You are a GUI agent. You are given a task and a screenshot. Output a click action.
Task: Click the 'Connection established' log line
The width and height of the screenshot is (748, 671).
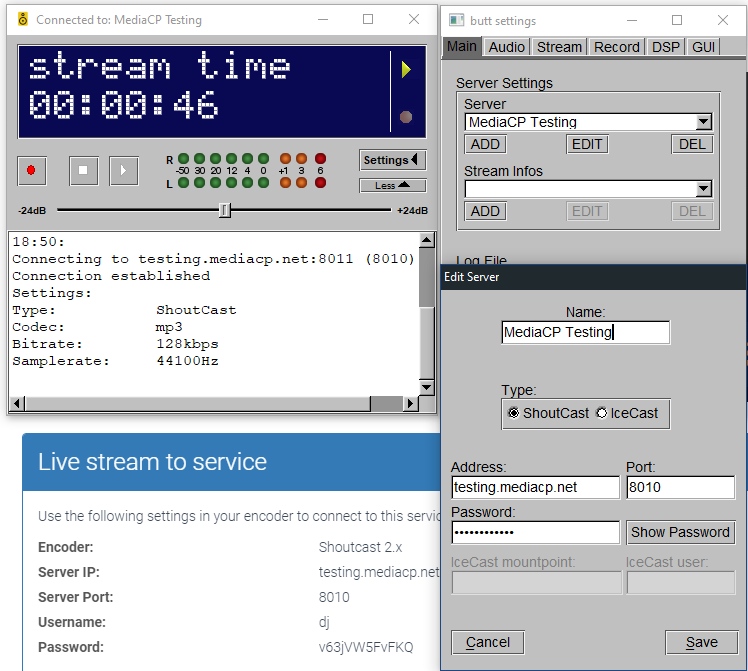click(x=111, y=276)
